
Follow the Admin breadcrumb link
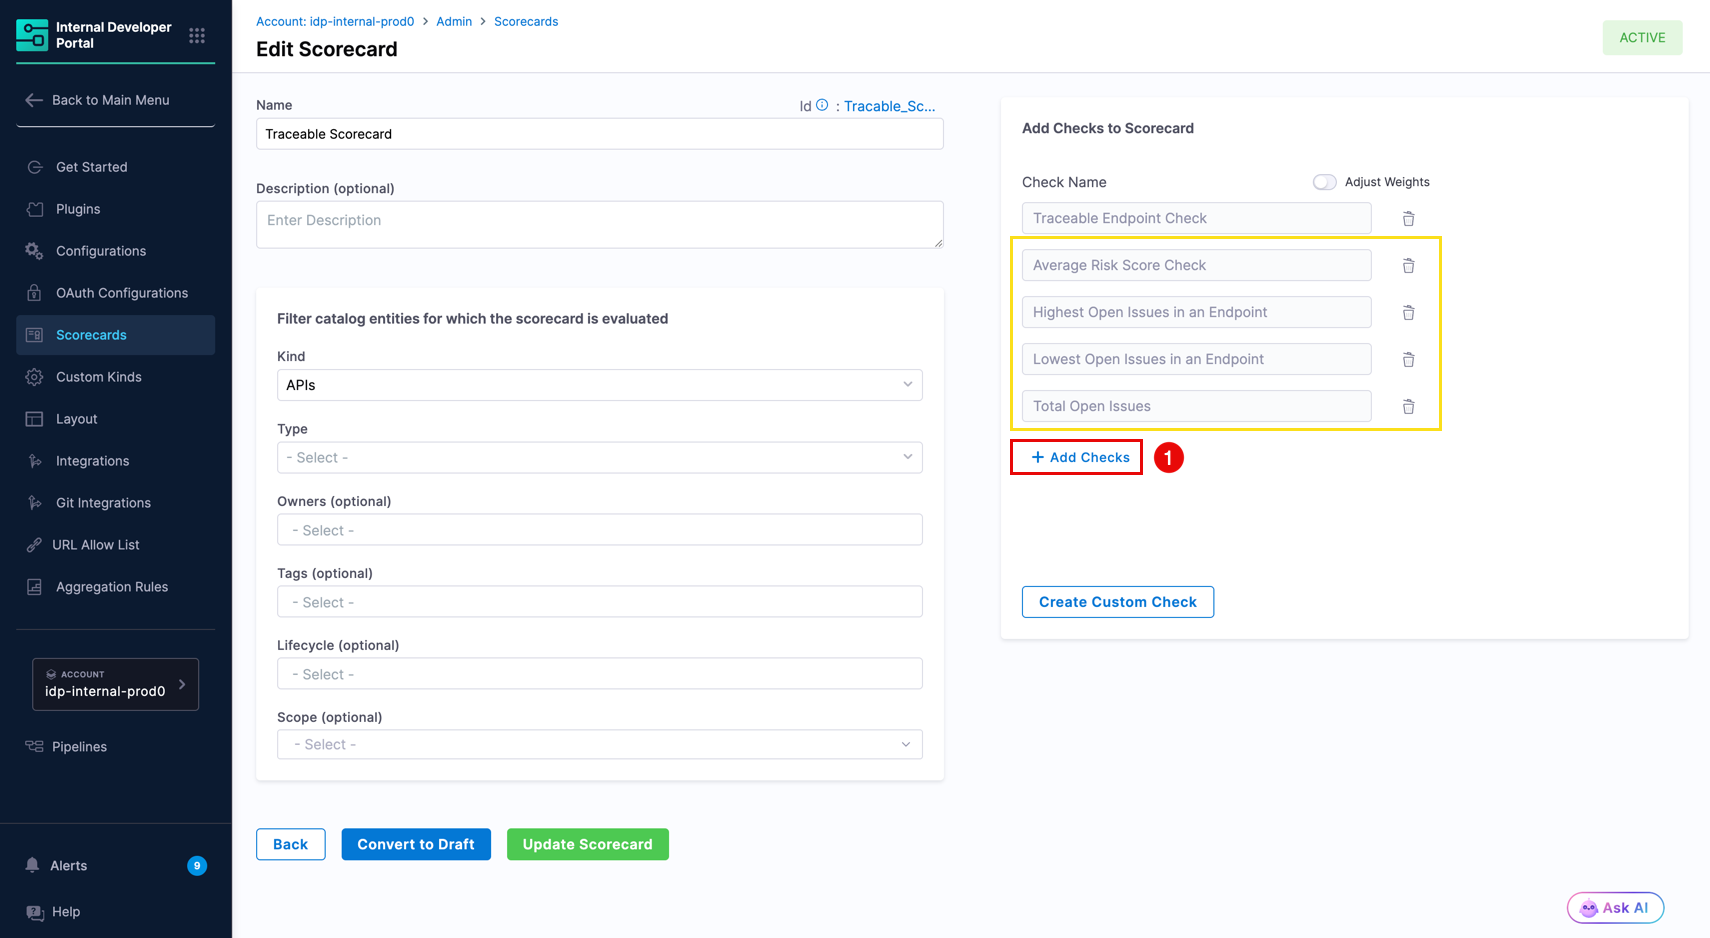pos(454,21)
